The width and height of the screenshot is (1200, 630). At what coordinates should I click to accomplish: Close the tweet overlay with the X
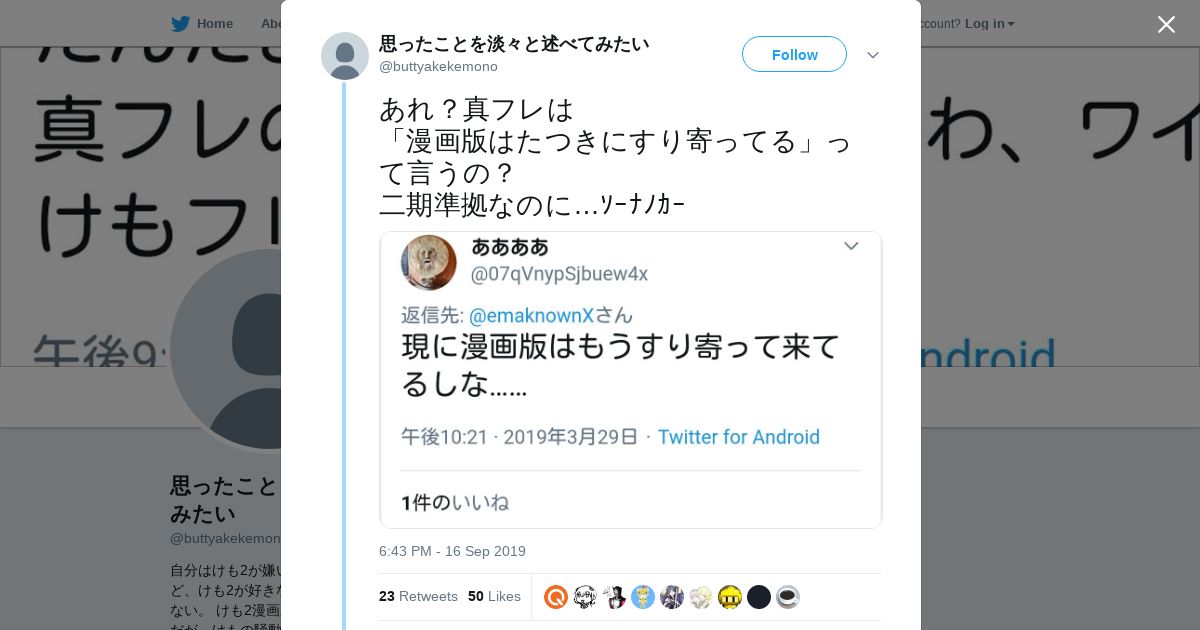pyautogui.click(x=1166, y=25)
